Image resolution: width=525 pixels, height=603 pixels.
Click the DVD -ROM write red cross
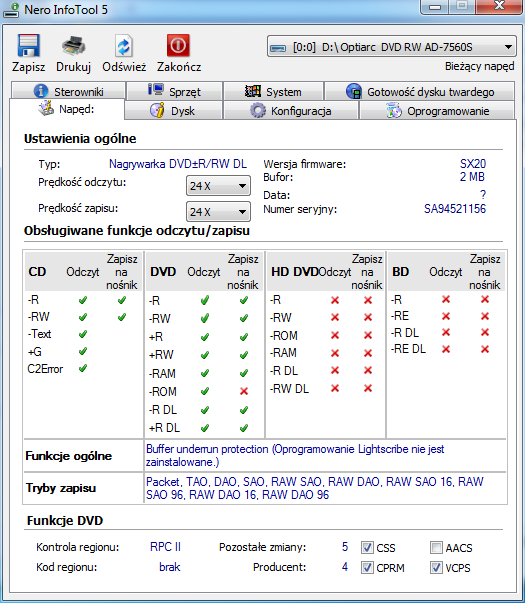click(244, 391)
